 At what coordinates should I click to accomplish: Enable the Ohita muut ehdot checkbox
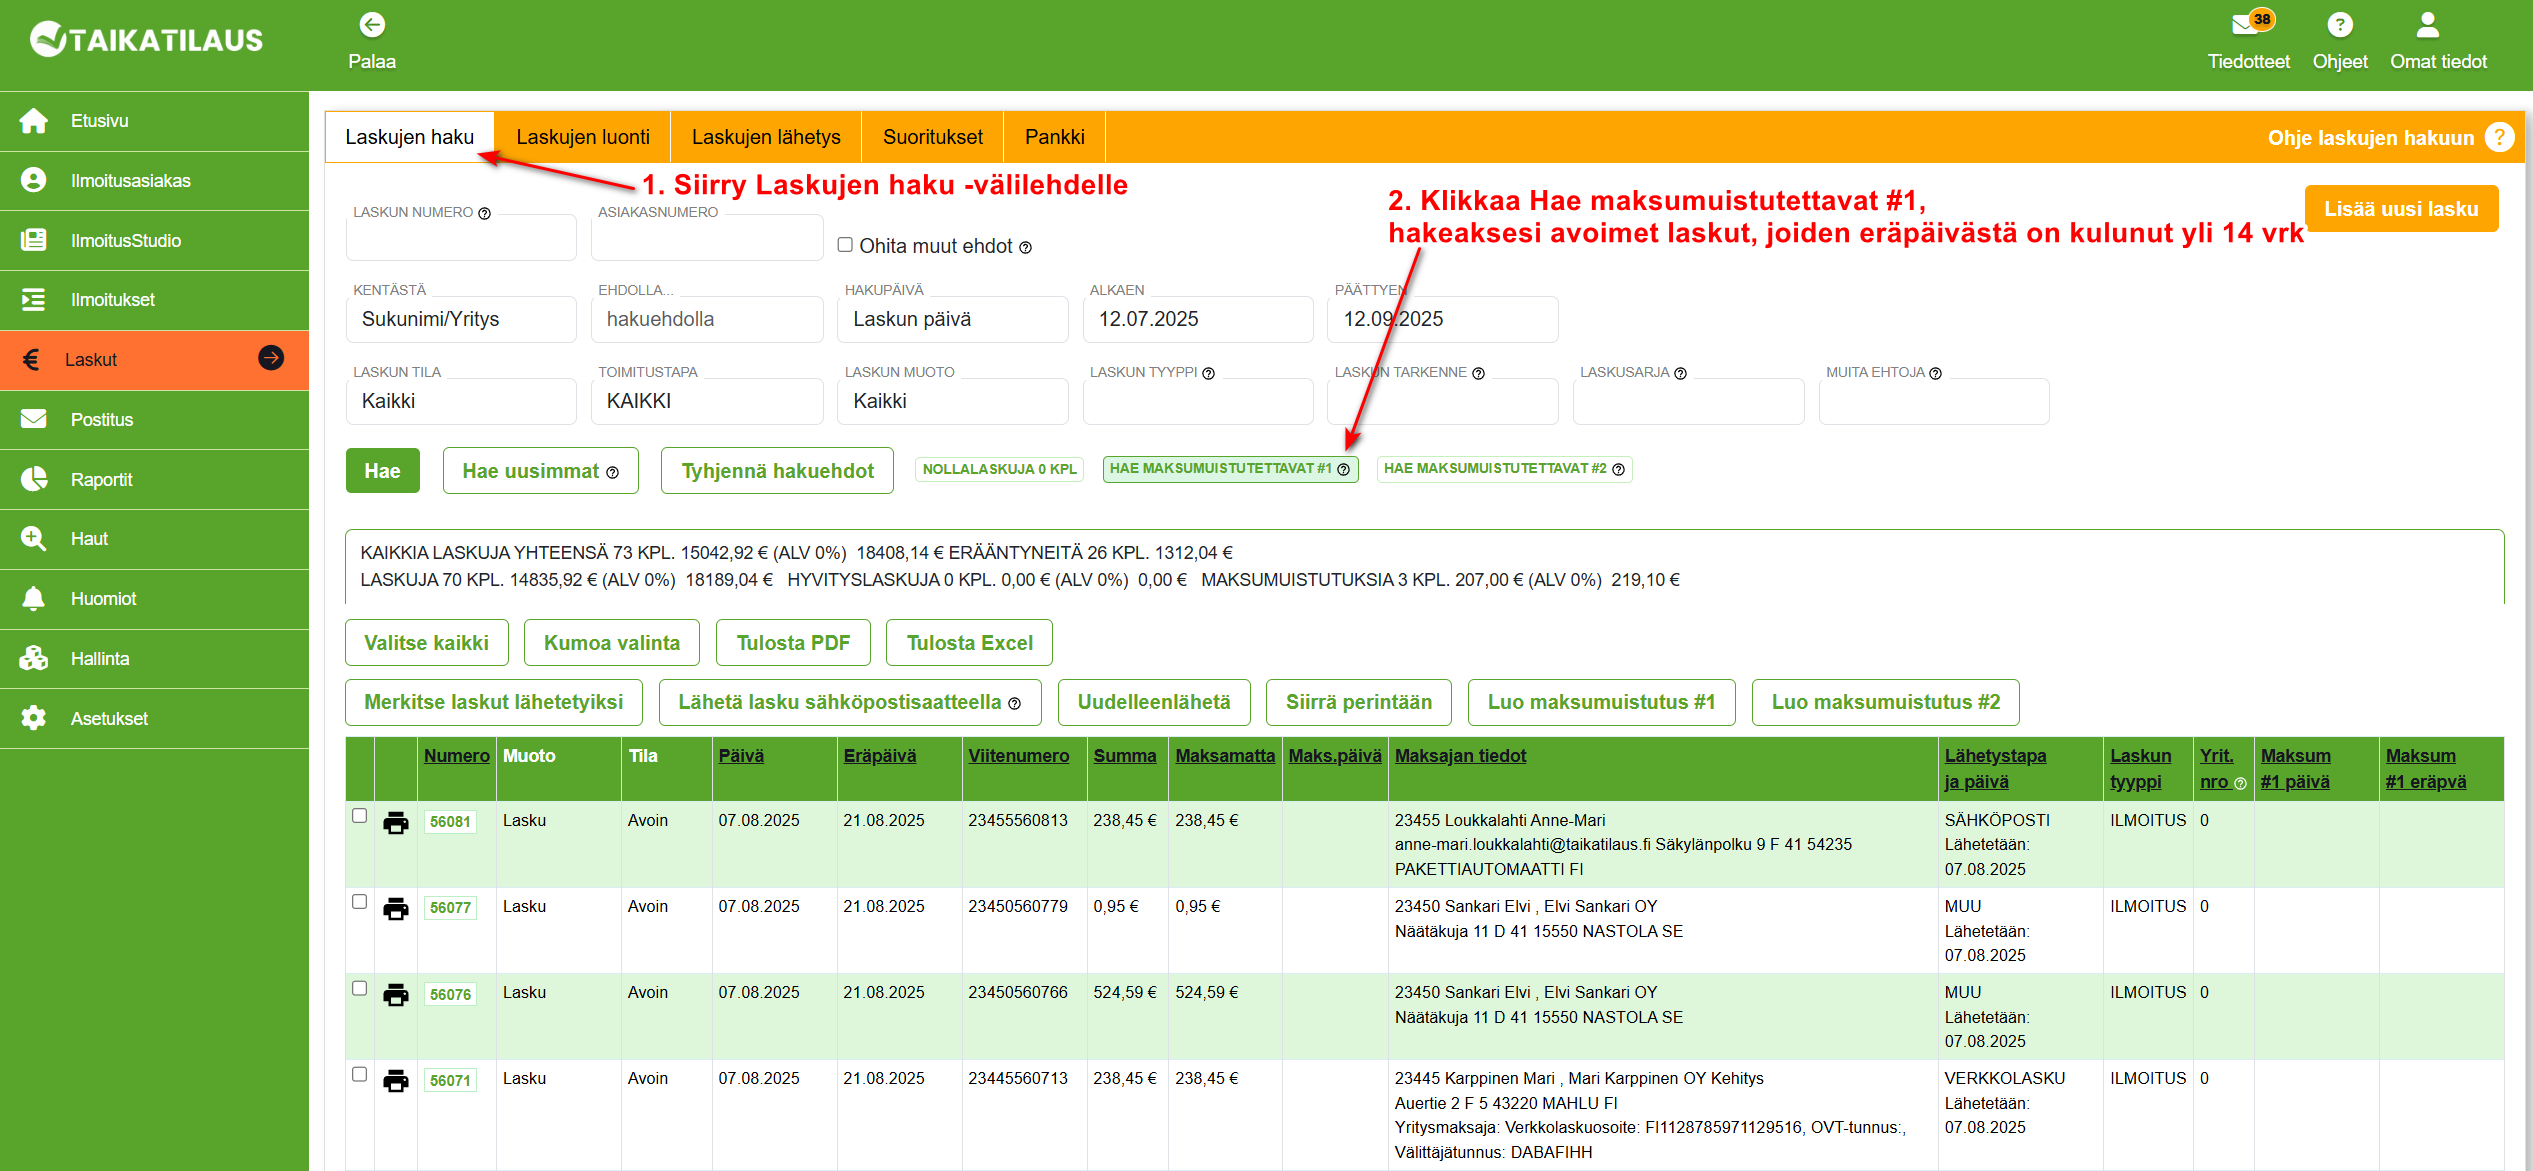845,245
